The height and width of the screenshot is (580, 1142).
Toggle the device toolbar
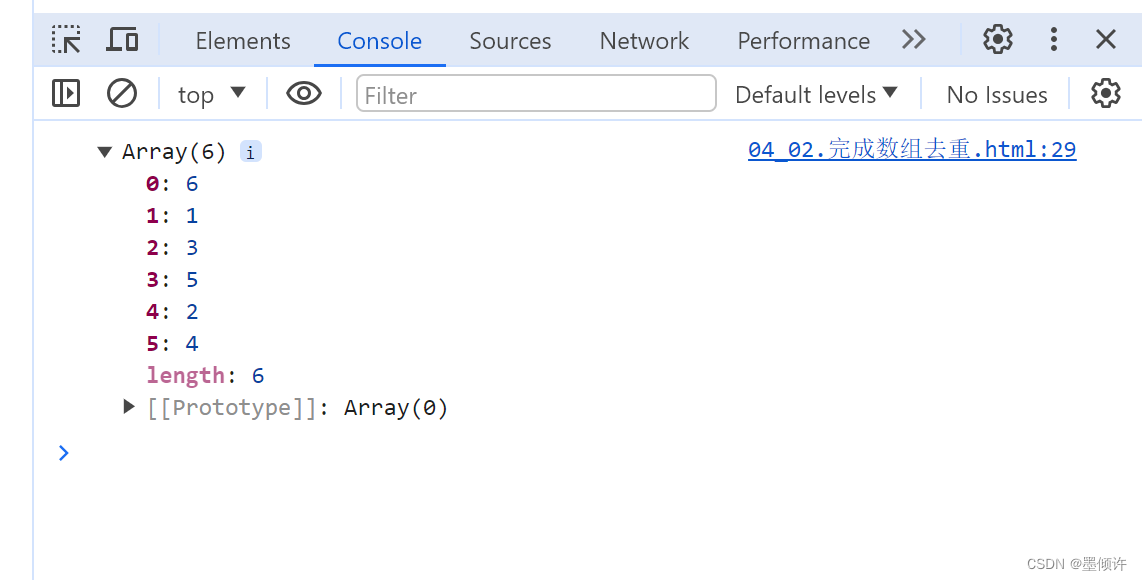[122, 40]
